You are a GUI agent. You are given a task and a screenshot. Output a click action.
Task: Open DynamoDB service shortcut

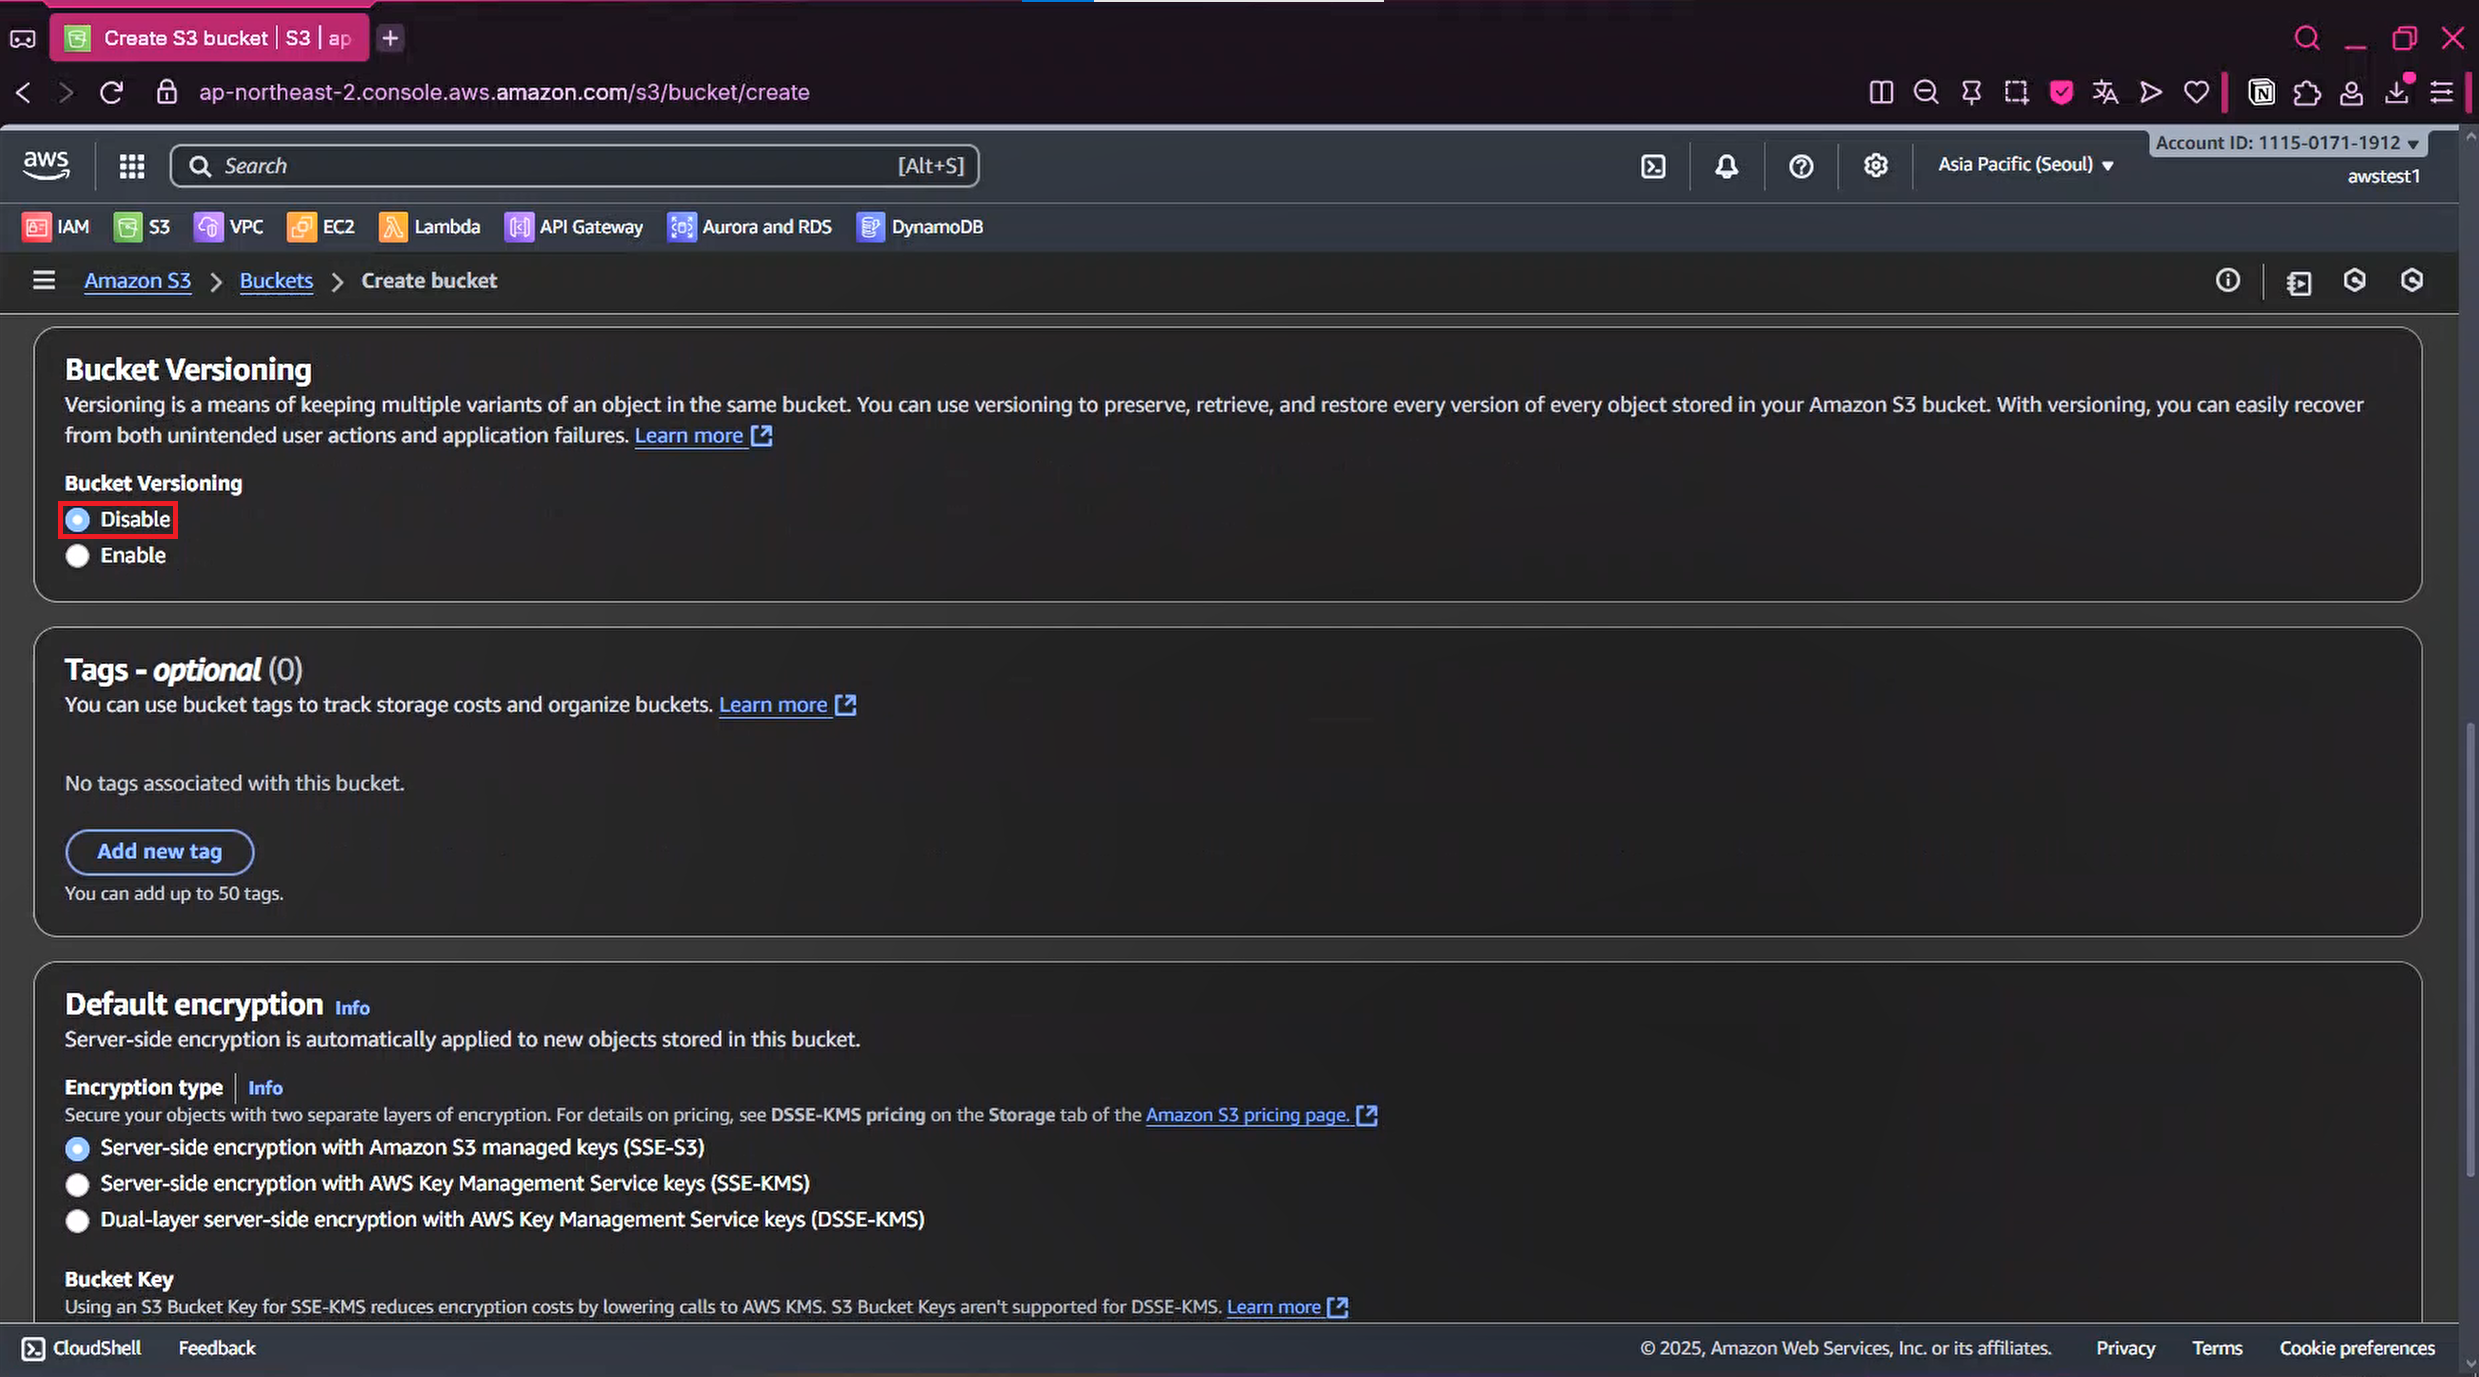920,227
